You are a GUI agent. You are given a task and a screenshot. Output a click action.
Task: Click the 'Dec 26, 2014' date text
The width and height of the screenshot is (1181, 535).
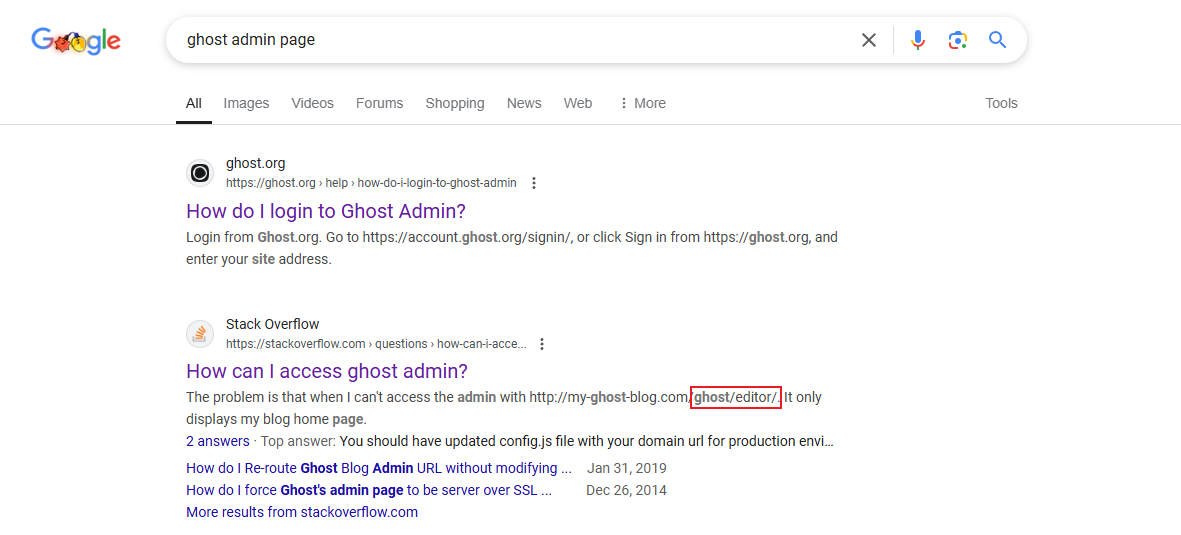(626, 491)
